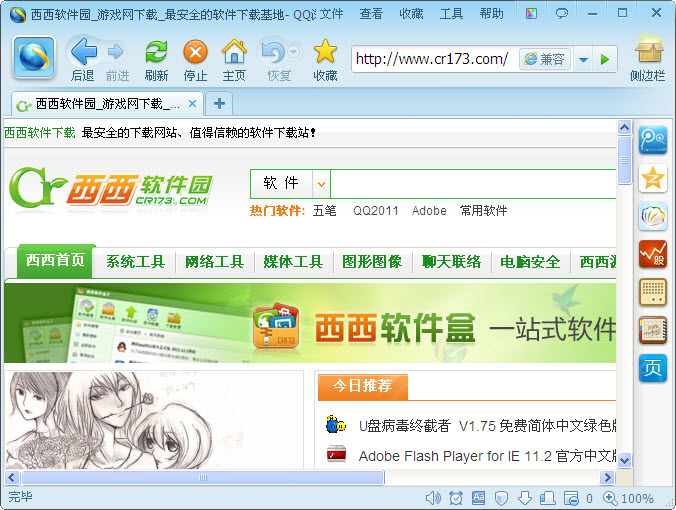
Task: Click the Forward (前进) arrow
Action: (x=116, y=52)
